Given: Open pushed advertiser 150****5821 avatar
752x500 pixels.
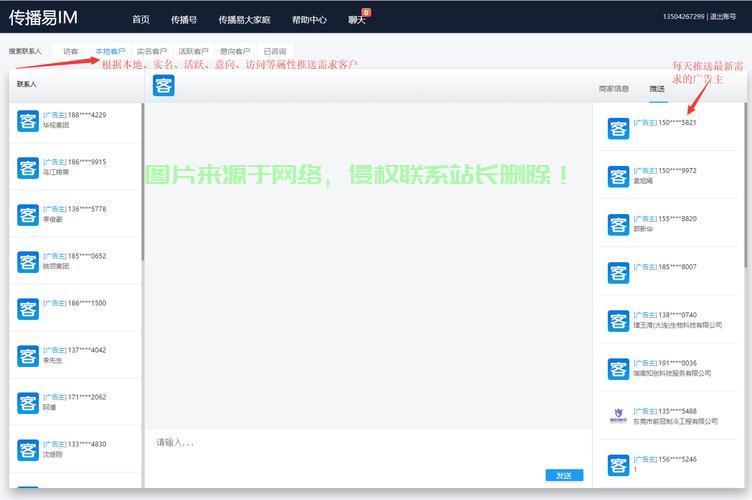Looking at the screenshot, I should [x=618, y=128].
